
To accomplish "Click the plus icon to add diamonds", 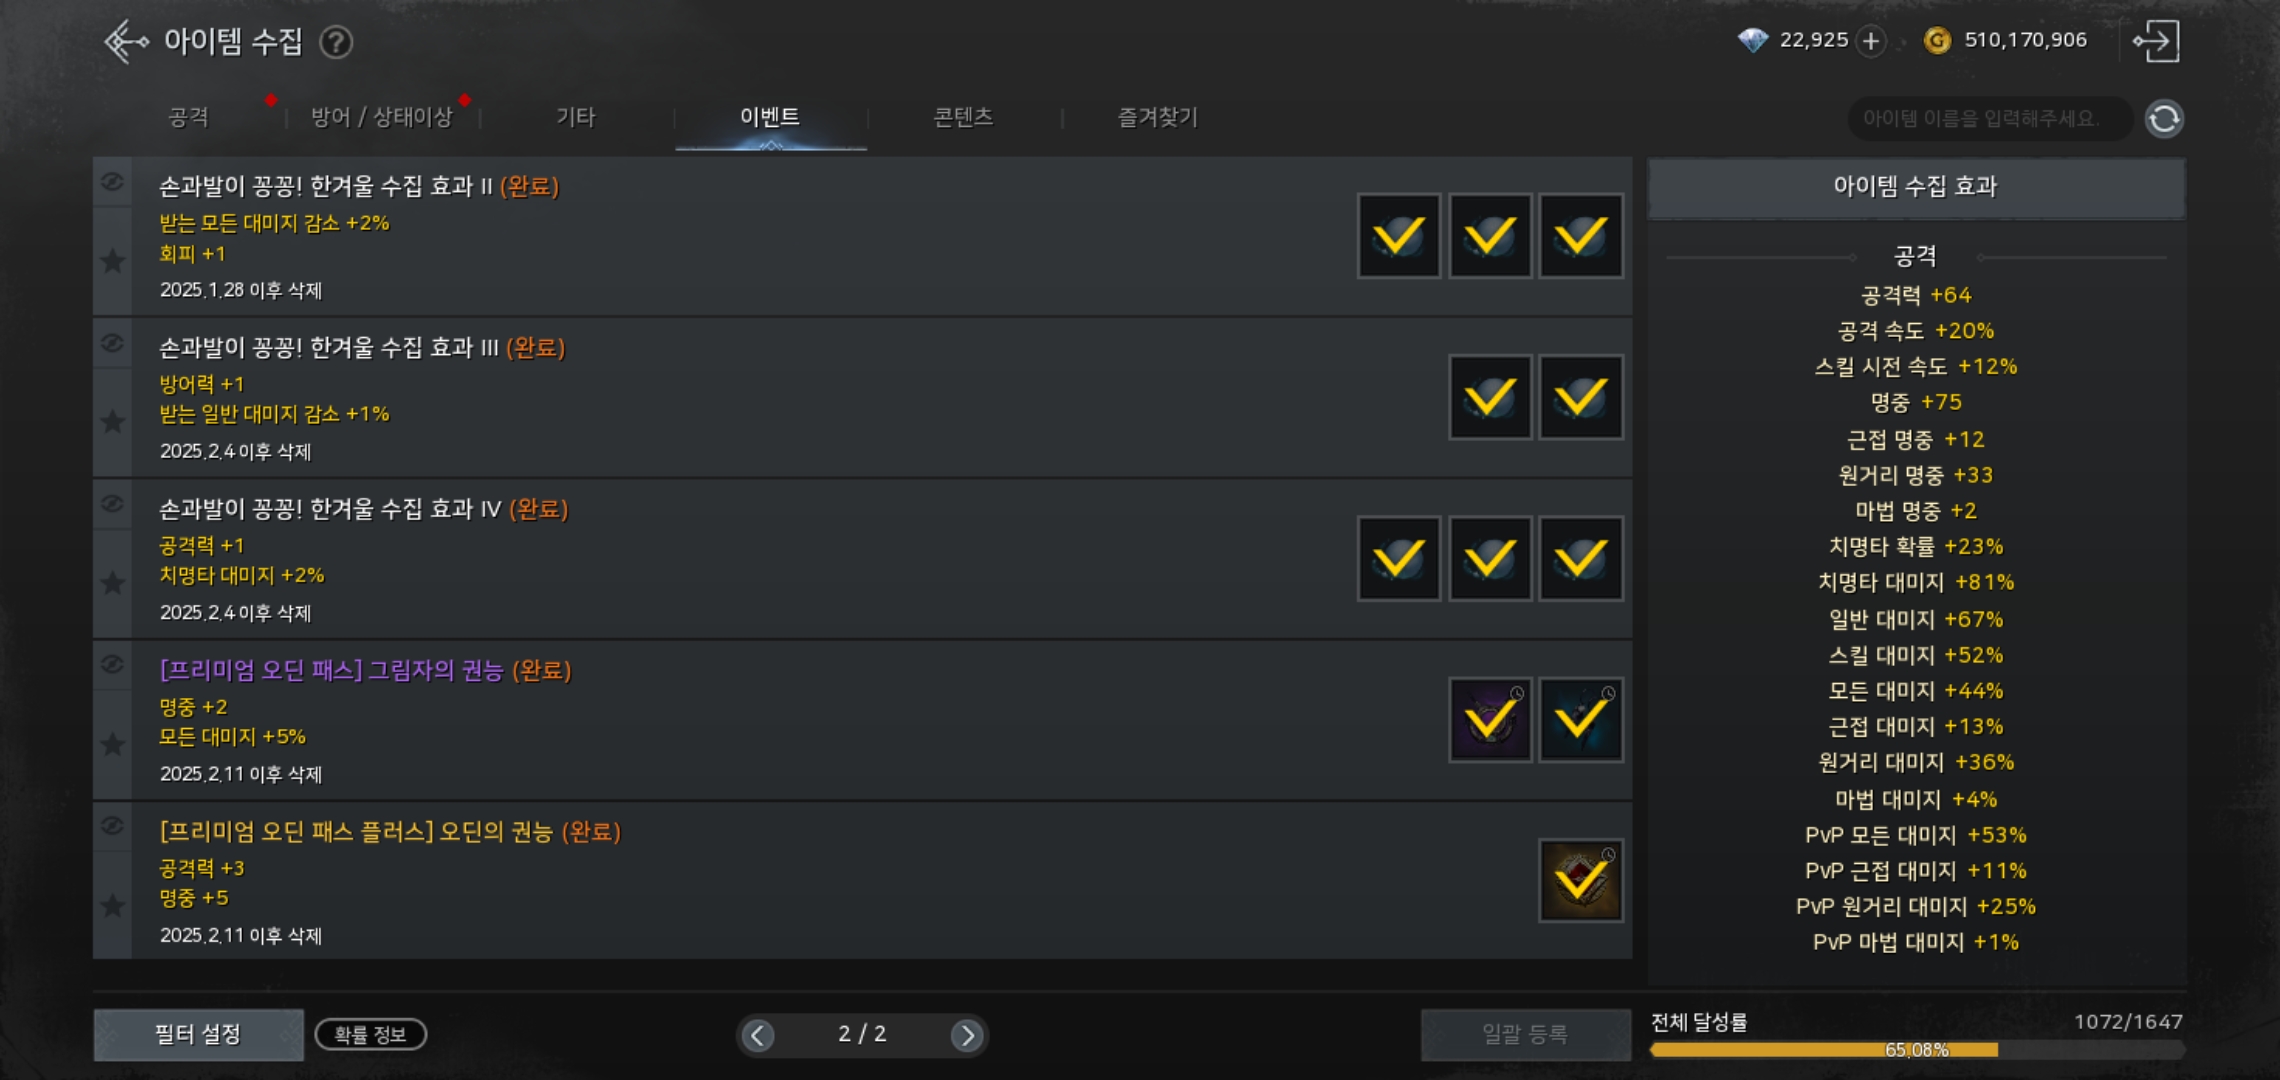I will [x=1870, y=41].
